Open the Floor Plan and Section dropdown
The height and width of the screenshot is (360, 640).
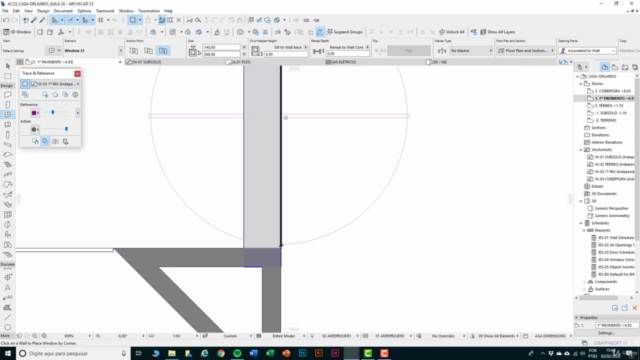coord(526,51)
